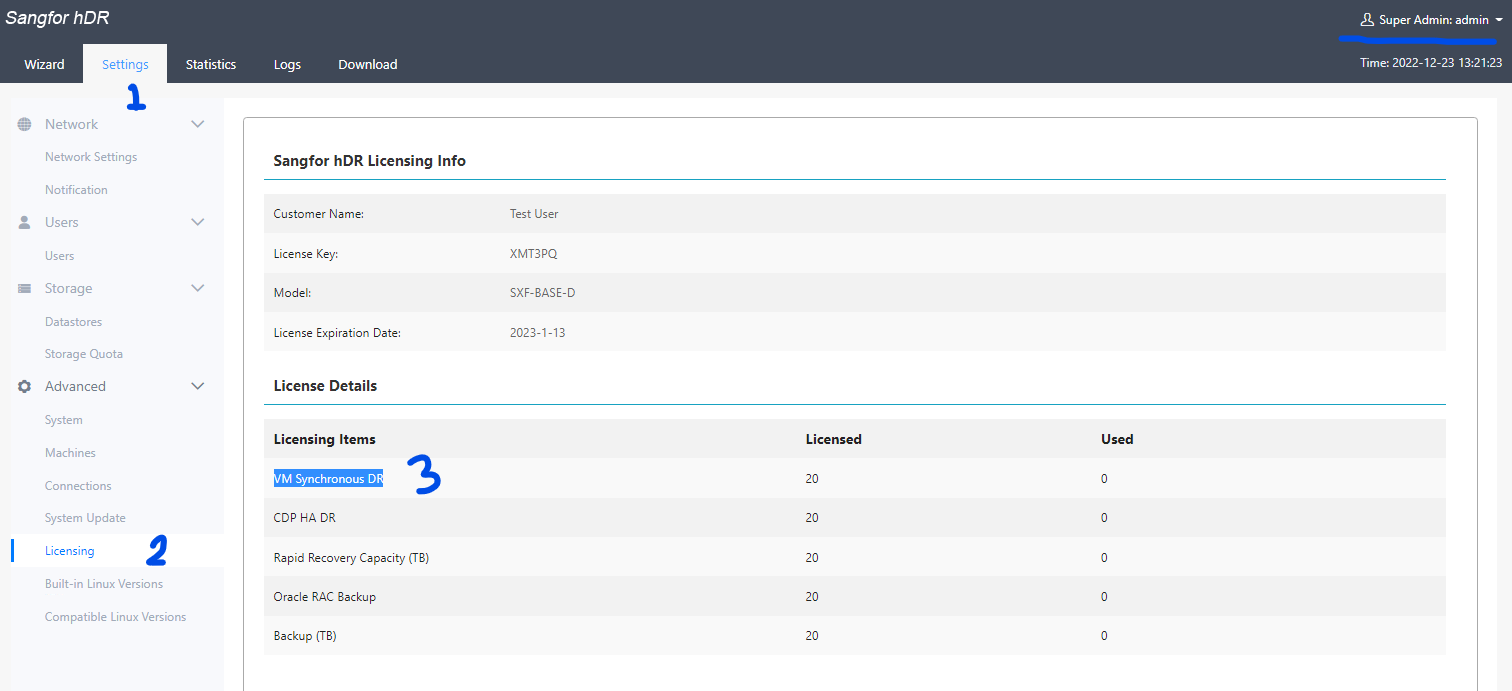The width and height of the screenshot is (1512, 691).
Task: Open Built-in Linux Versions page
Action: pos(104,584)
